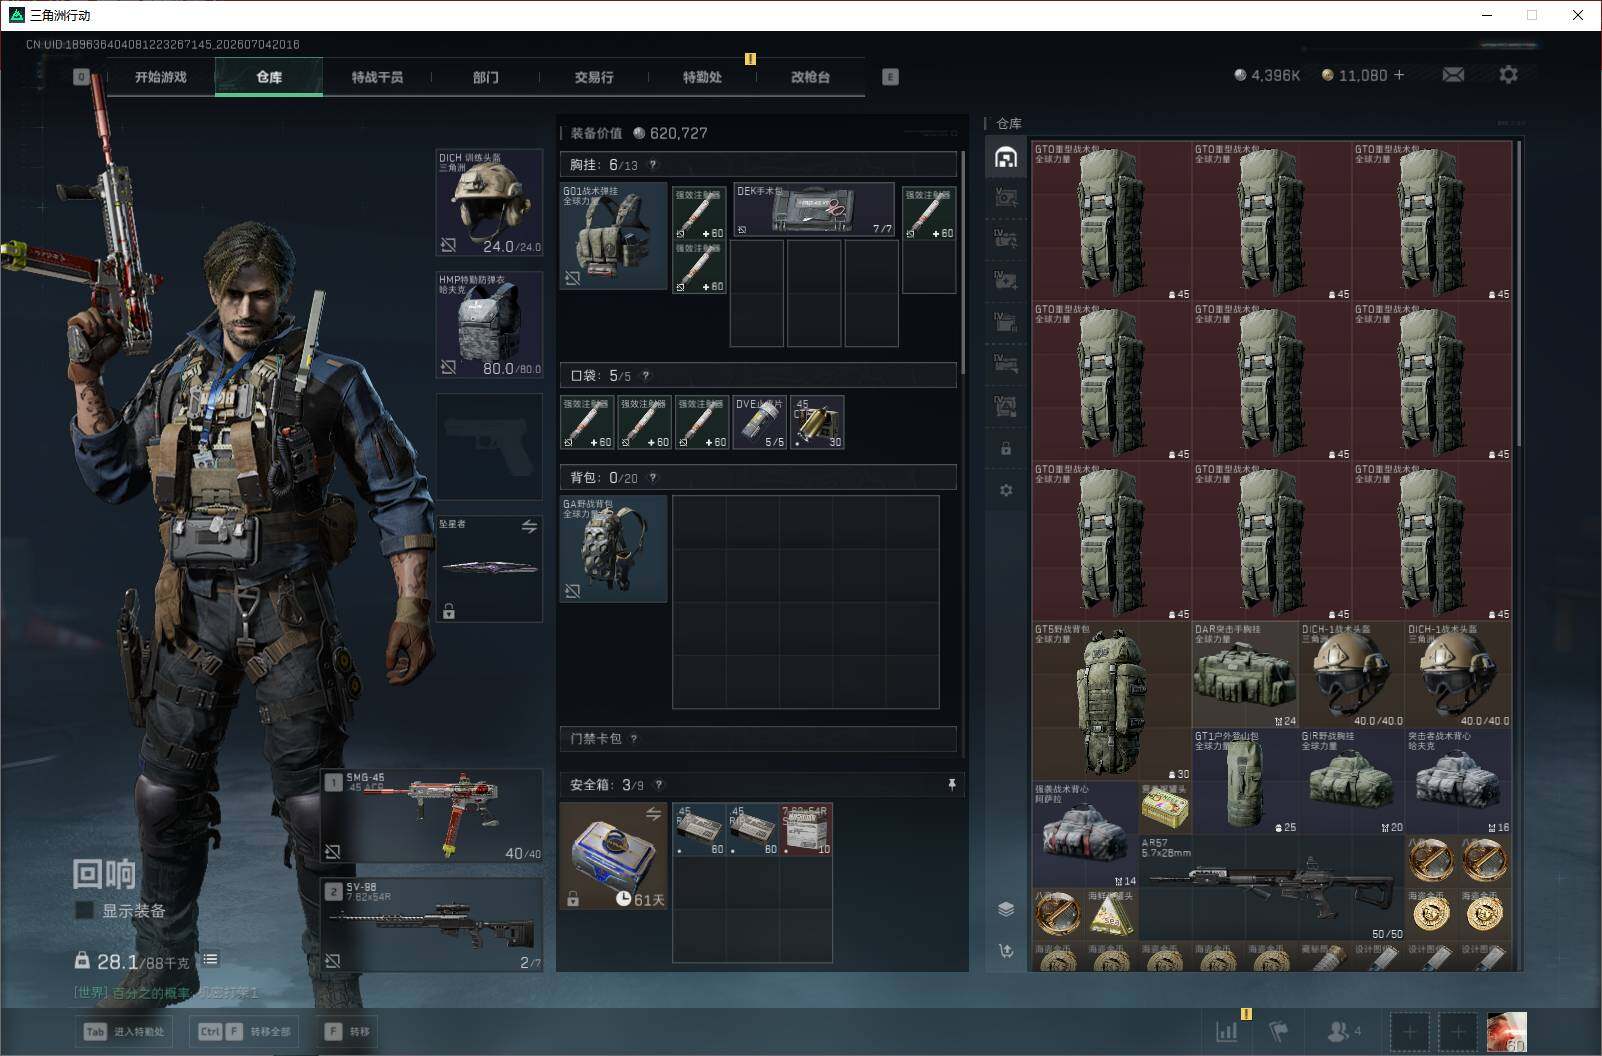Open the friends icon showing 4

pyautogui.click(x=1343, y=1031)
